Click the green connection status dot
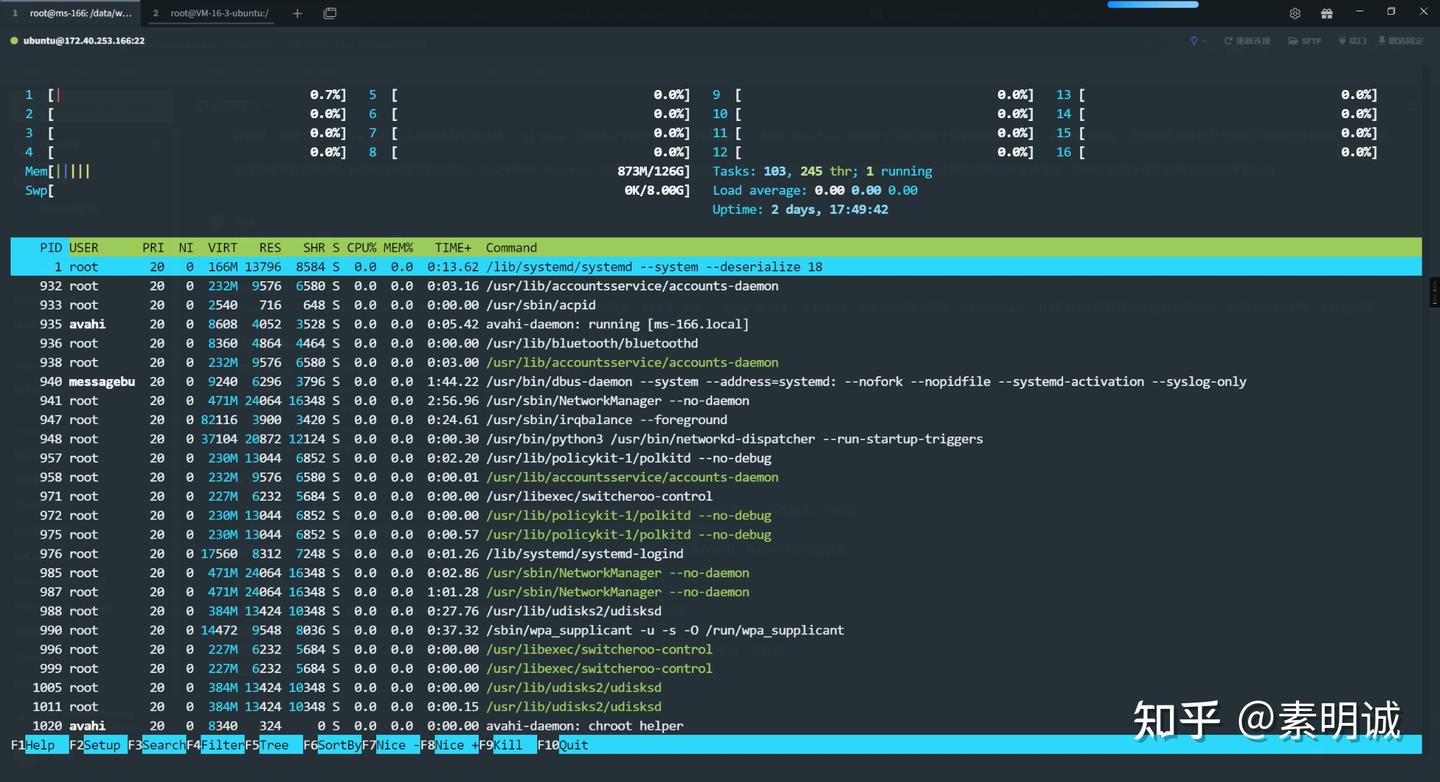The width and height of the screenshot is (1440, 782). pyautogui.click(x=14, y=41)
